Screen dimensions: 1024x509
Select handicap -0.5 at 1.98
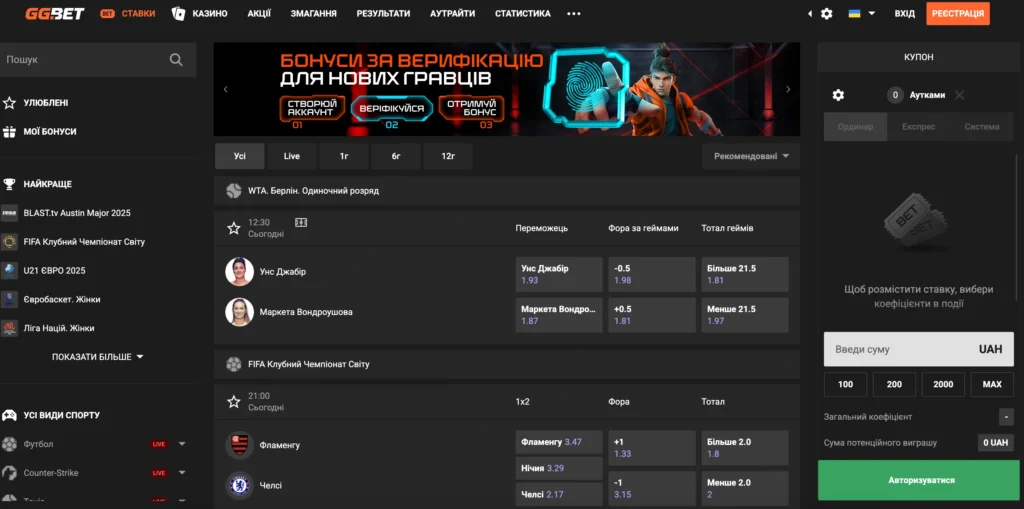click(652, 274)
